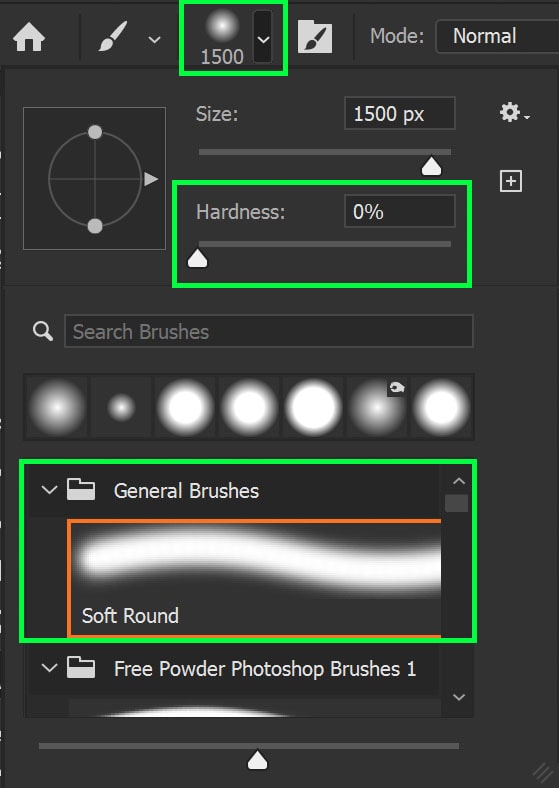Open the tool preset chevron beside Brush
This screenshot has height=788, width=559.
(154, 39)
